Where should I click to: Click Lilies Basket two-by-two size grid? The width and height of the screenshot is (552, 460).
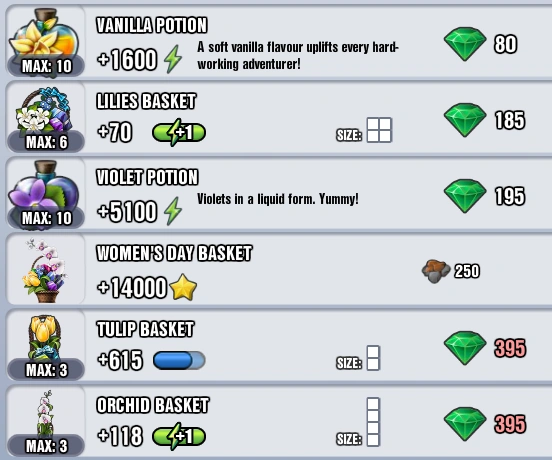379,130
